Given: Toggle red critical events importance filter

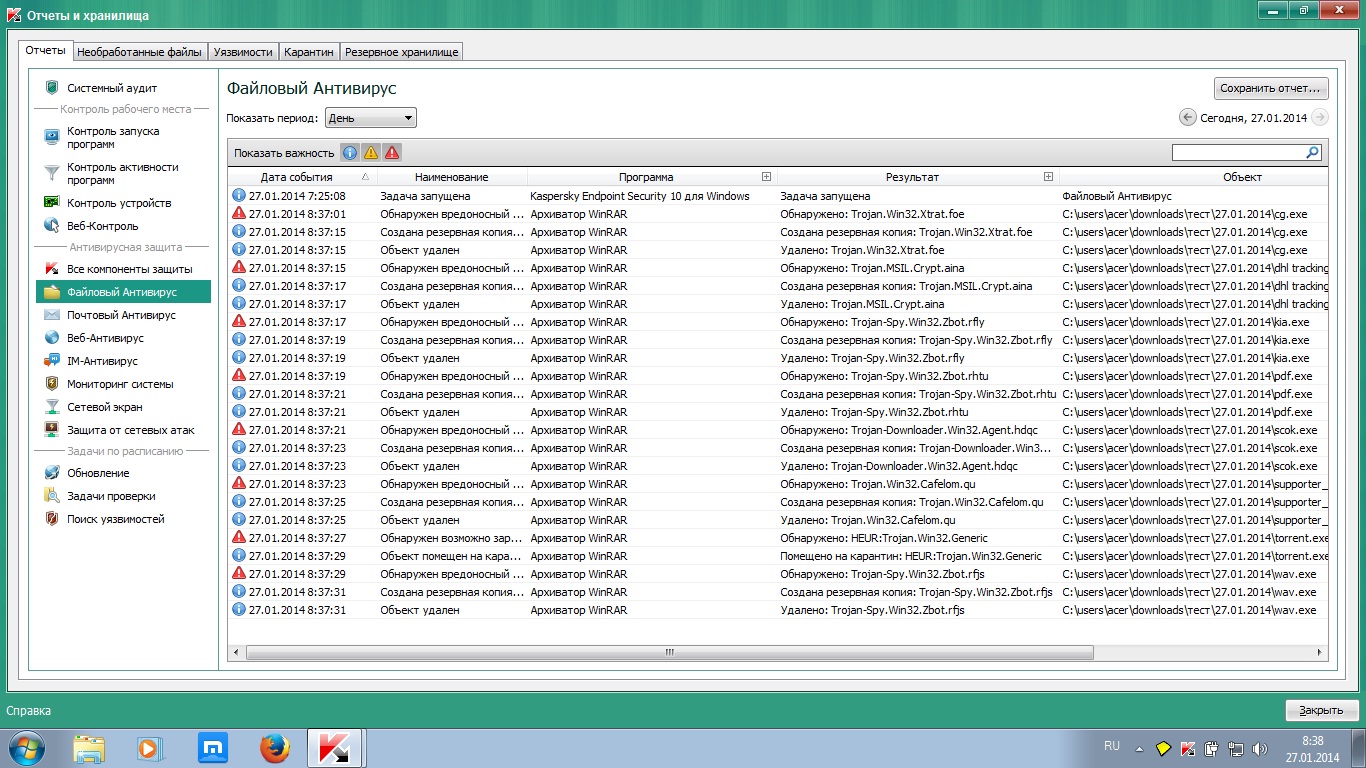Looking at the screenshot, I should [x=392, y=153].
